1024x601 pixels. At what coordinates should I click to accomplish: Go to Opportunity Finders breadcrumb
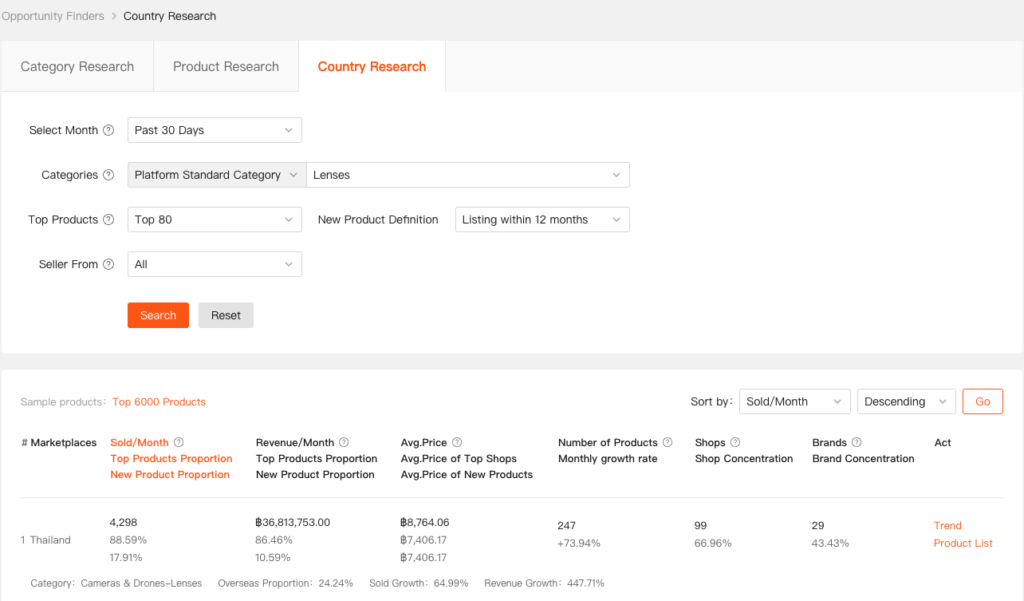click(51, 16)
